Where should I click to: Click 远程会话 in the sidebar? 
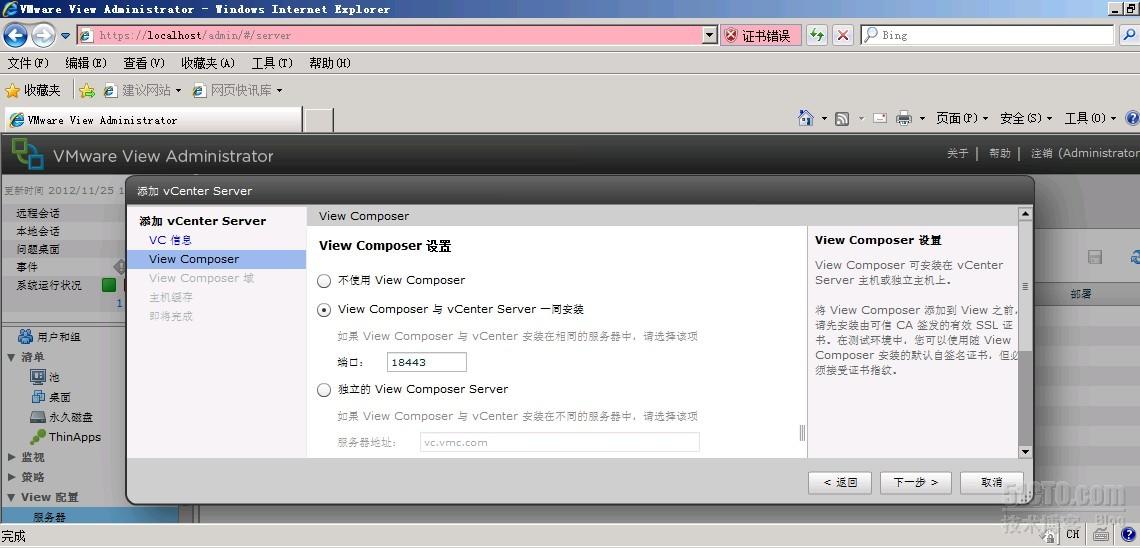point(38,214)
